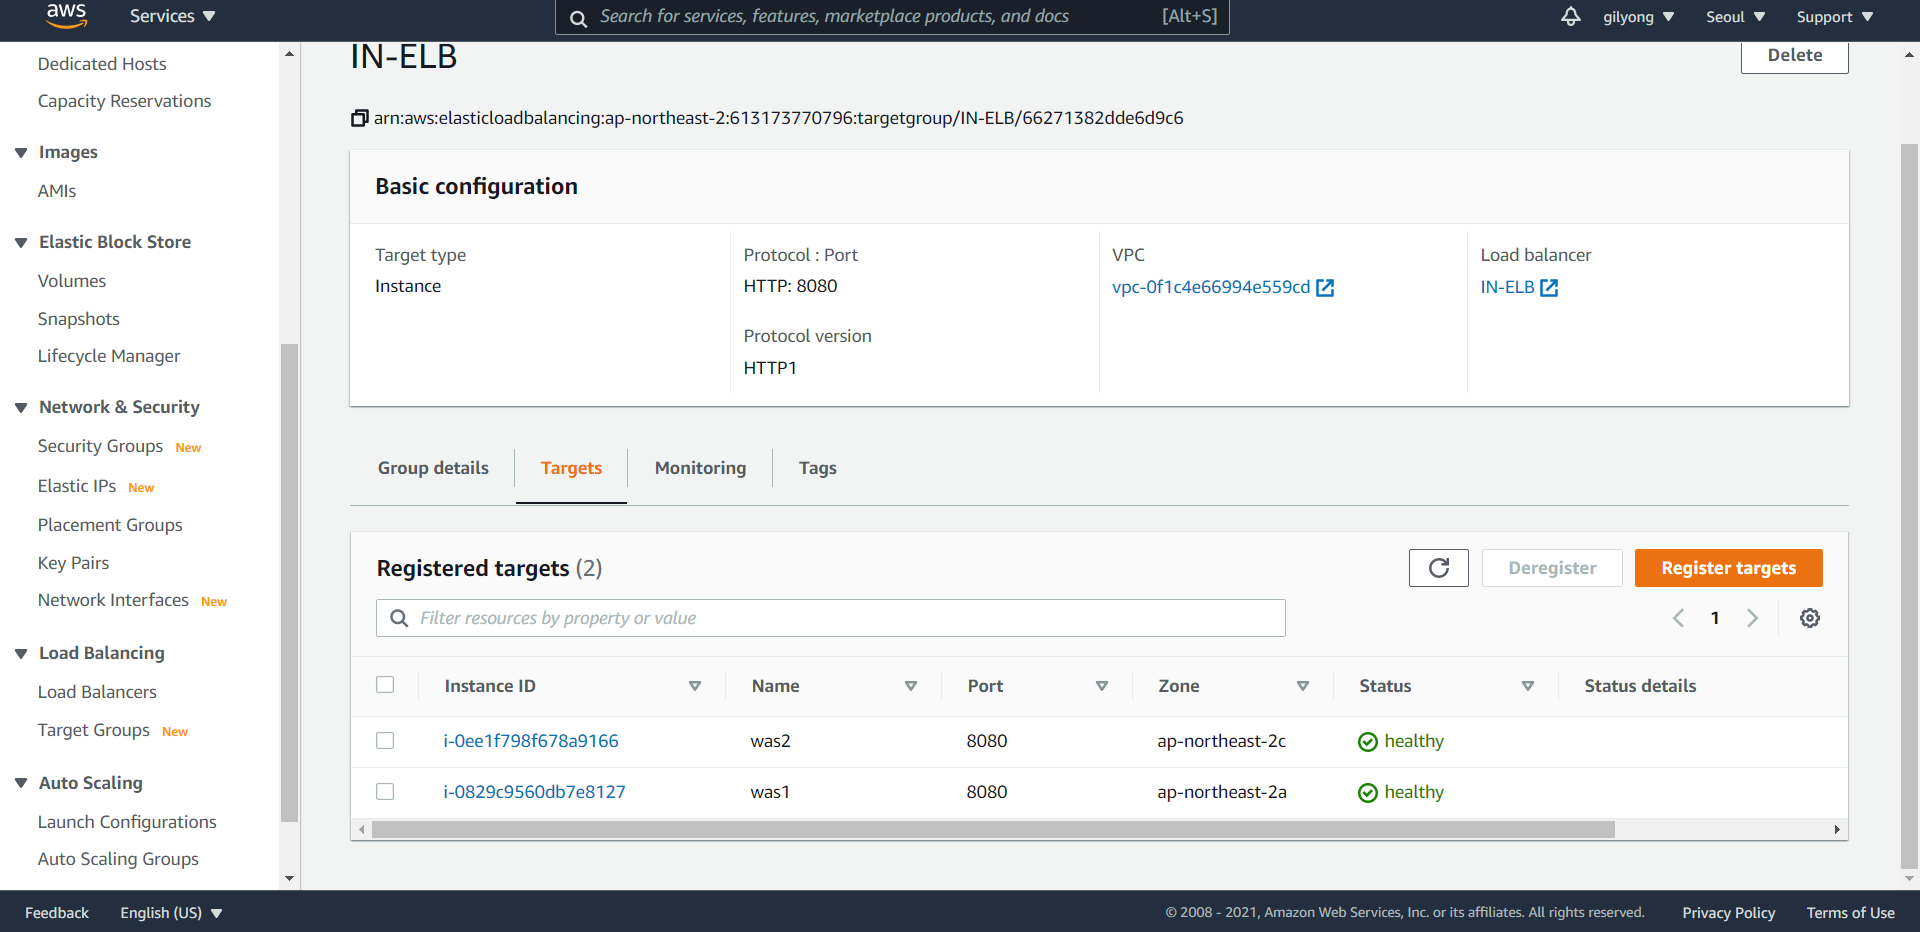Copy the ARN using the copy icon
The height and width of the screenshot is (932, 1920).
pos(360,118)
